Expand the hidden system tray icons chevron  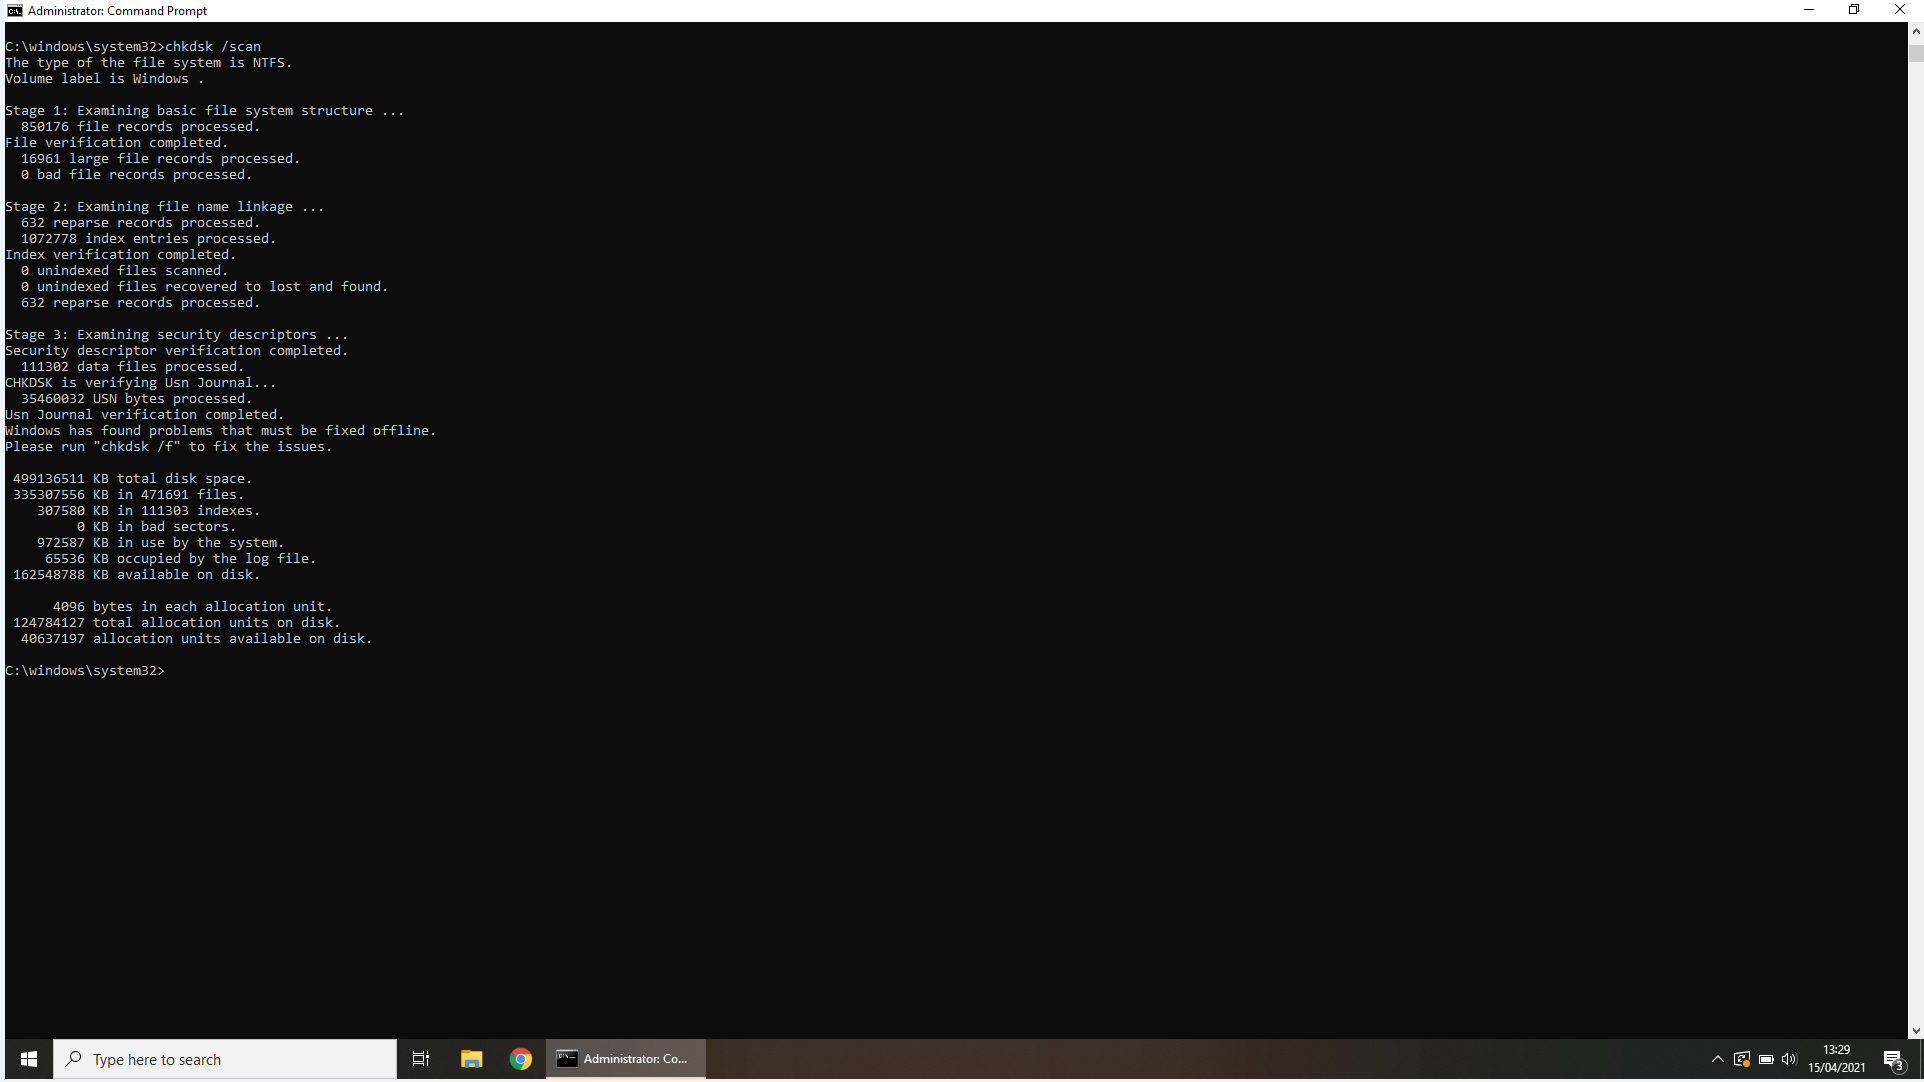coord(1717,1059)
